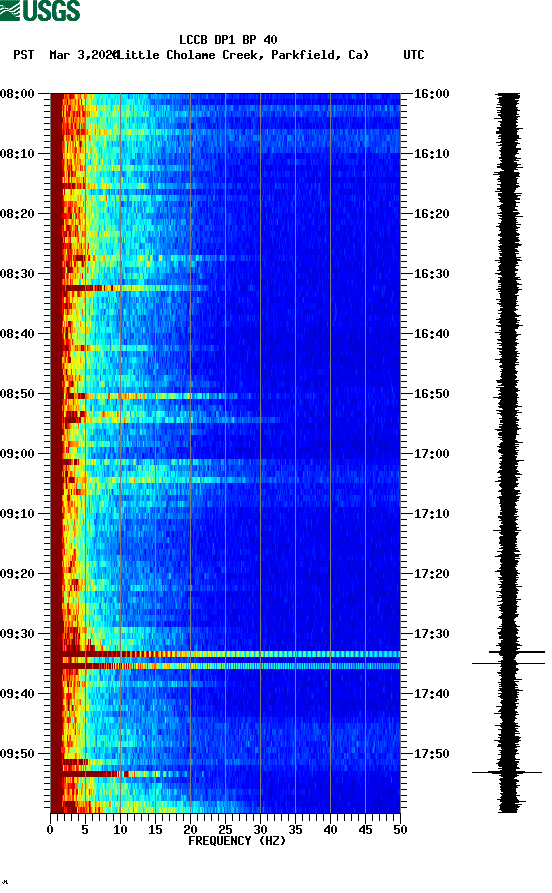Image resolution: width=552 pixels, height=893 pixels.
Task: Click the '17:00' UTC time label
Action: coord(431,454)
